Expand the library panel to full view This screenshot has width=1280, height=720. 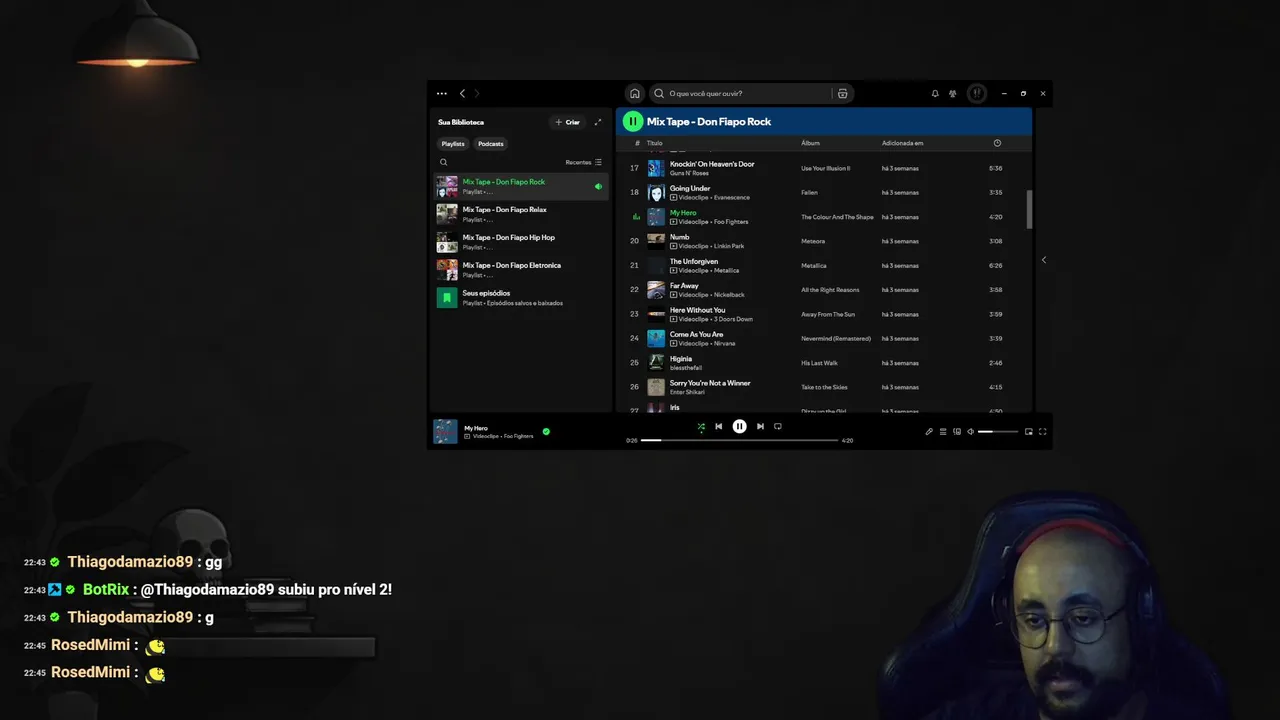[598, 122]
